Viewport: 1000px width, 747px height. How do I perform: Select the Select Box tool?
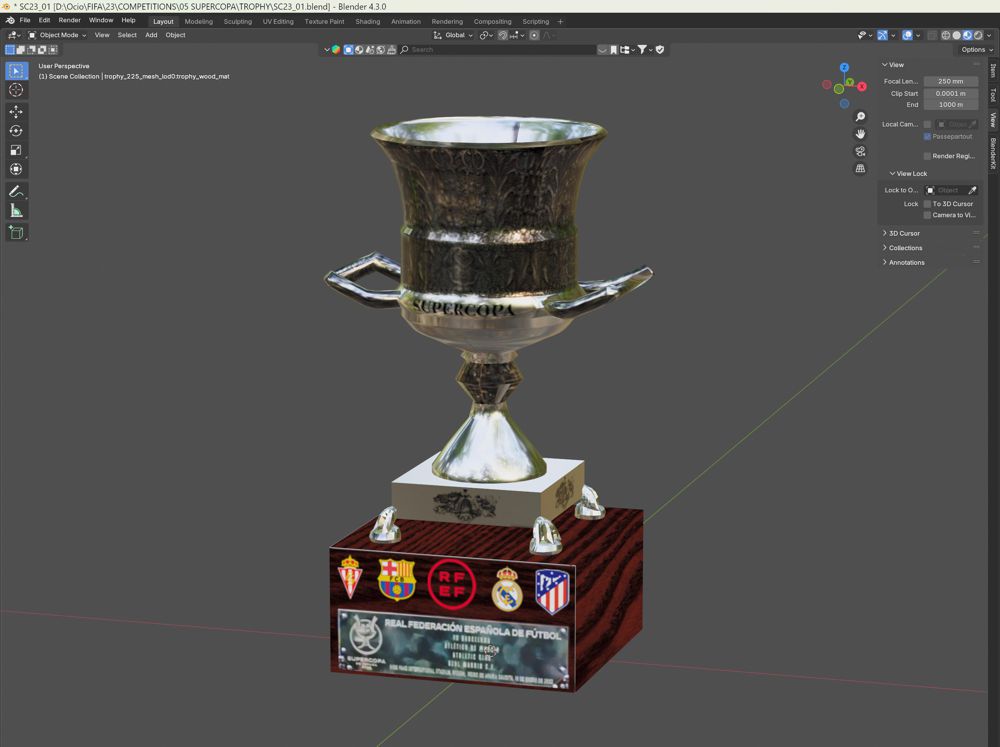click(16, 70)
